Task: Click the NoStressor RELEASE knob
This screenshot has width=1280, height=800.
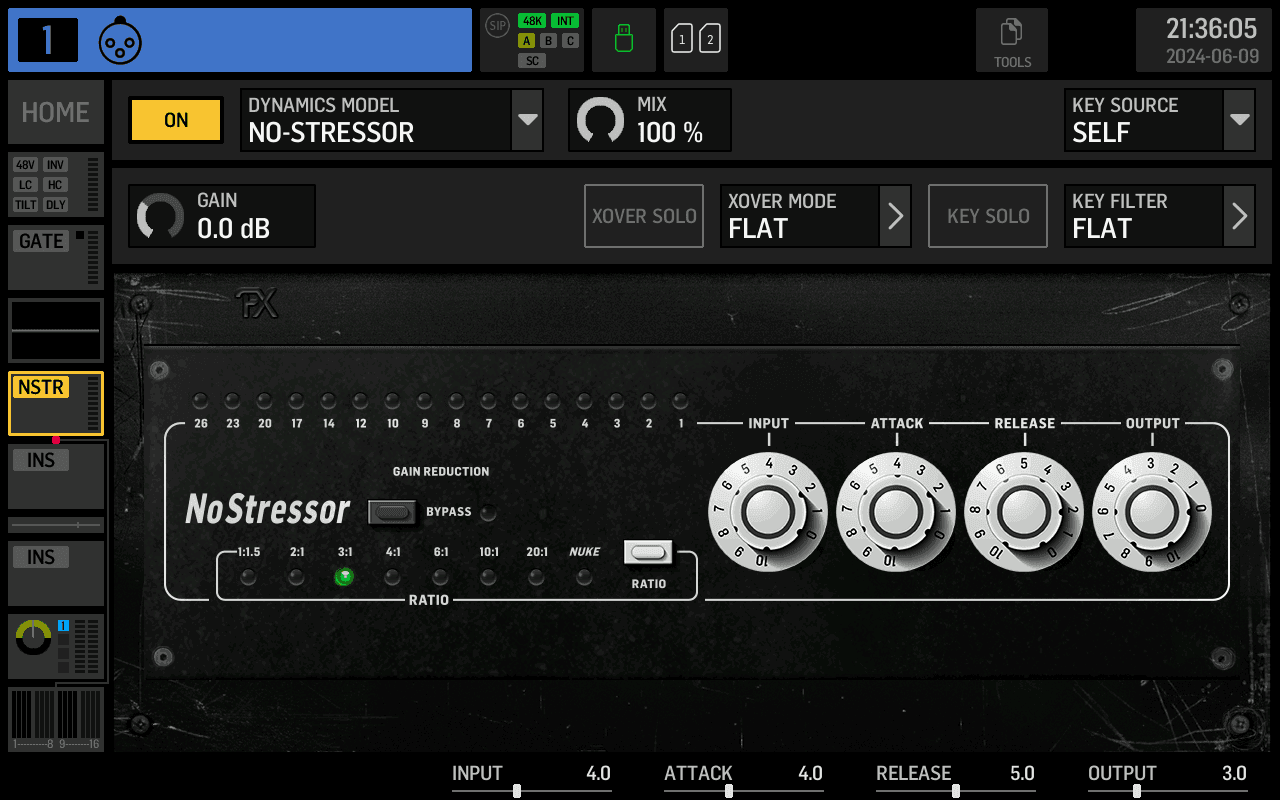Action: [x=1024, y=512]
